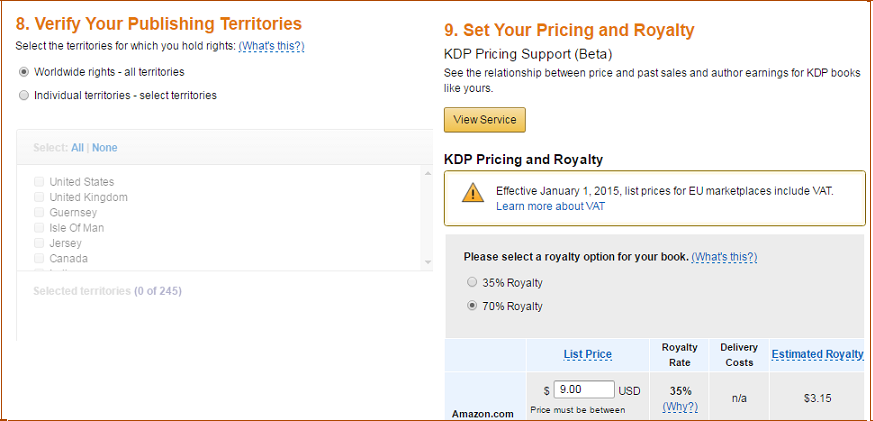Click the Estimated Royalty header link
The image size is (873, 421).
point(817,354)
